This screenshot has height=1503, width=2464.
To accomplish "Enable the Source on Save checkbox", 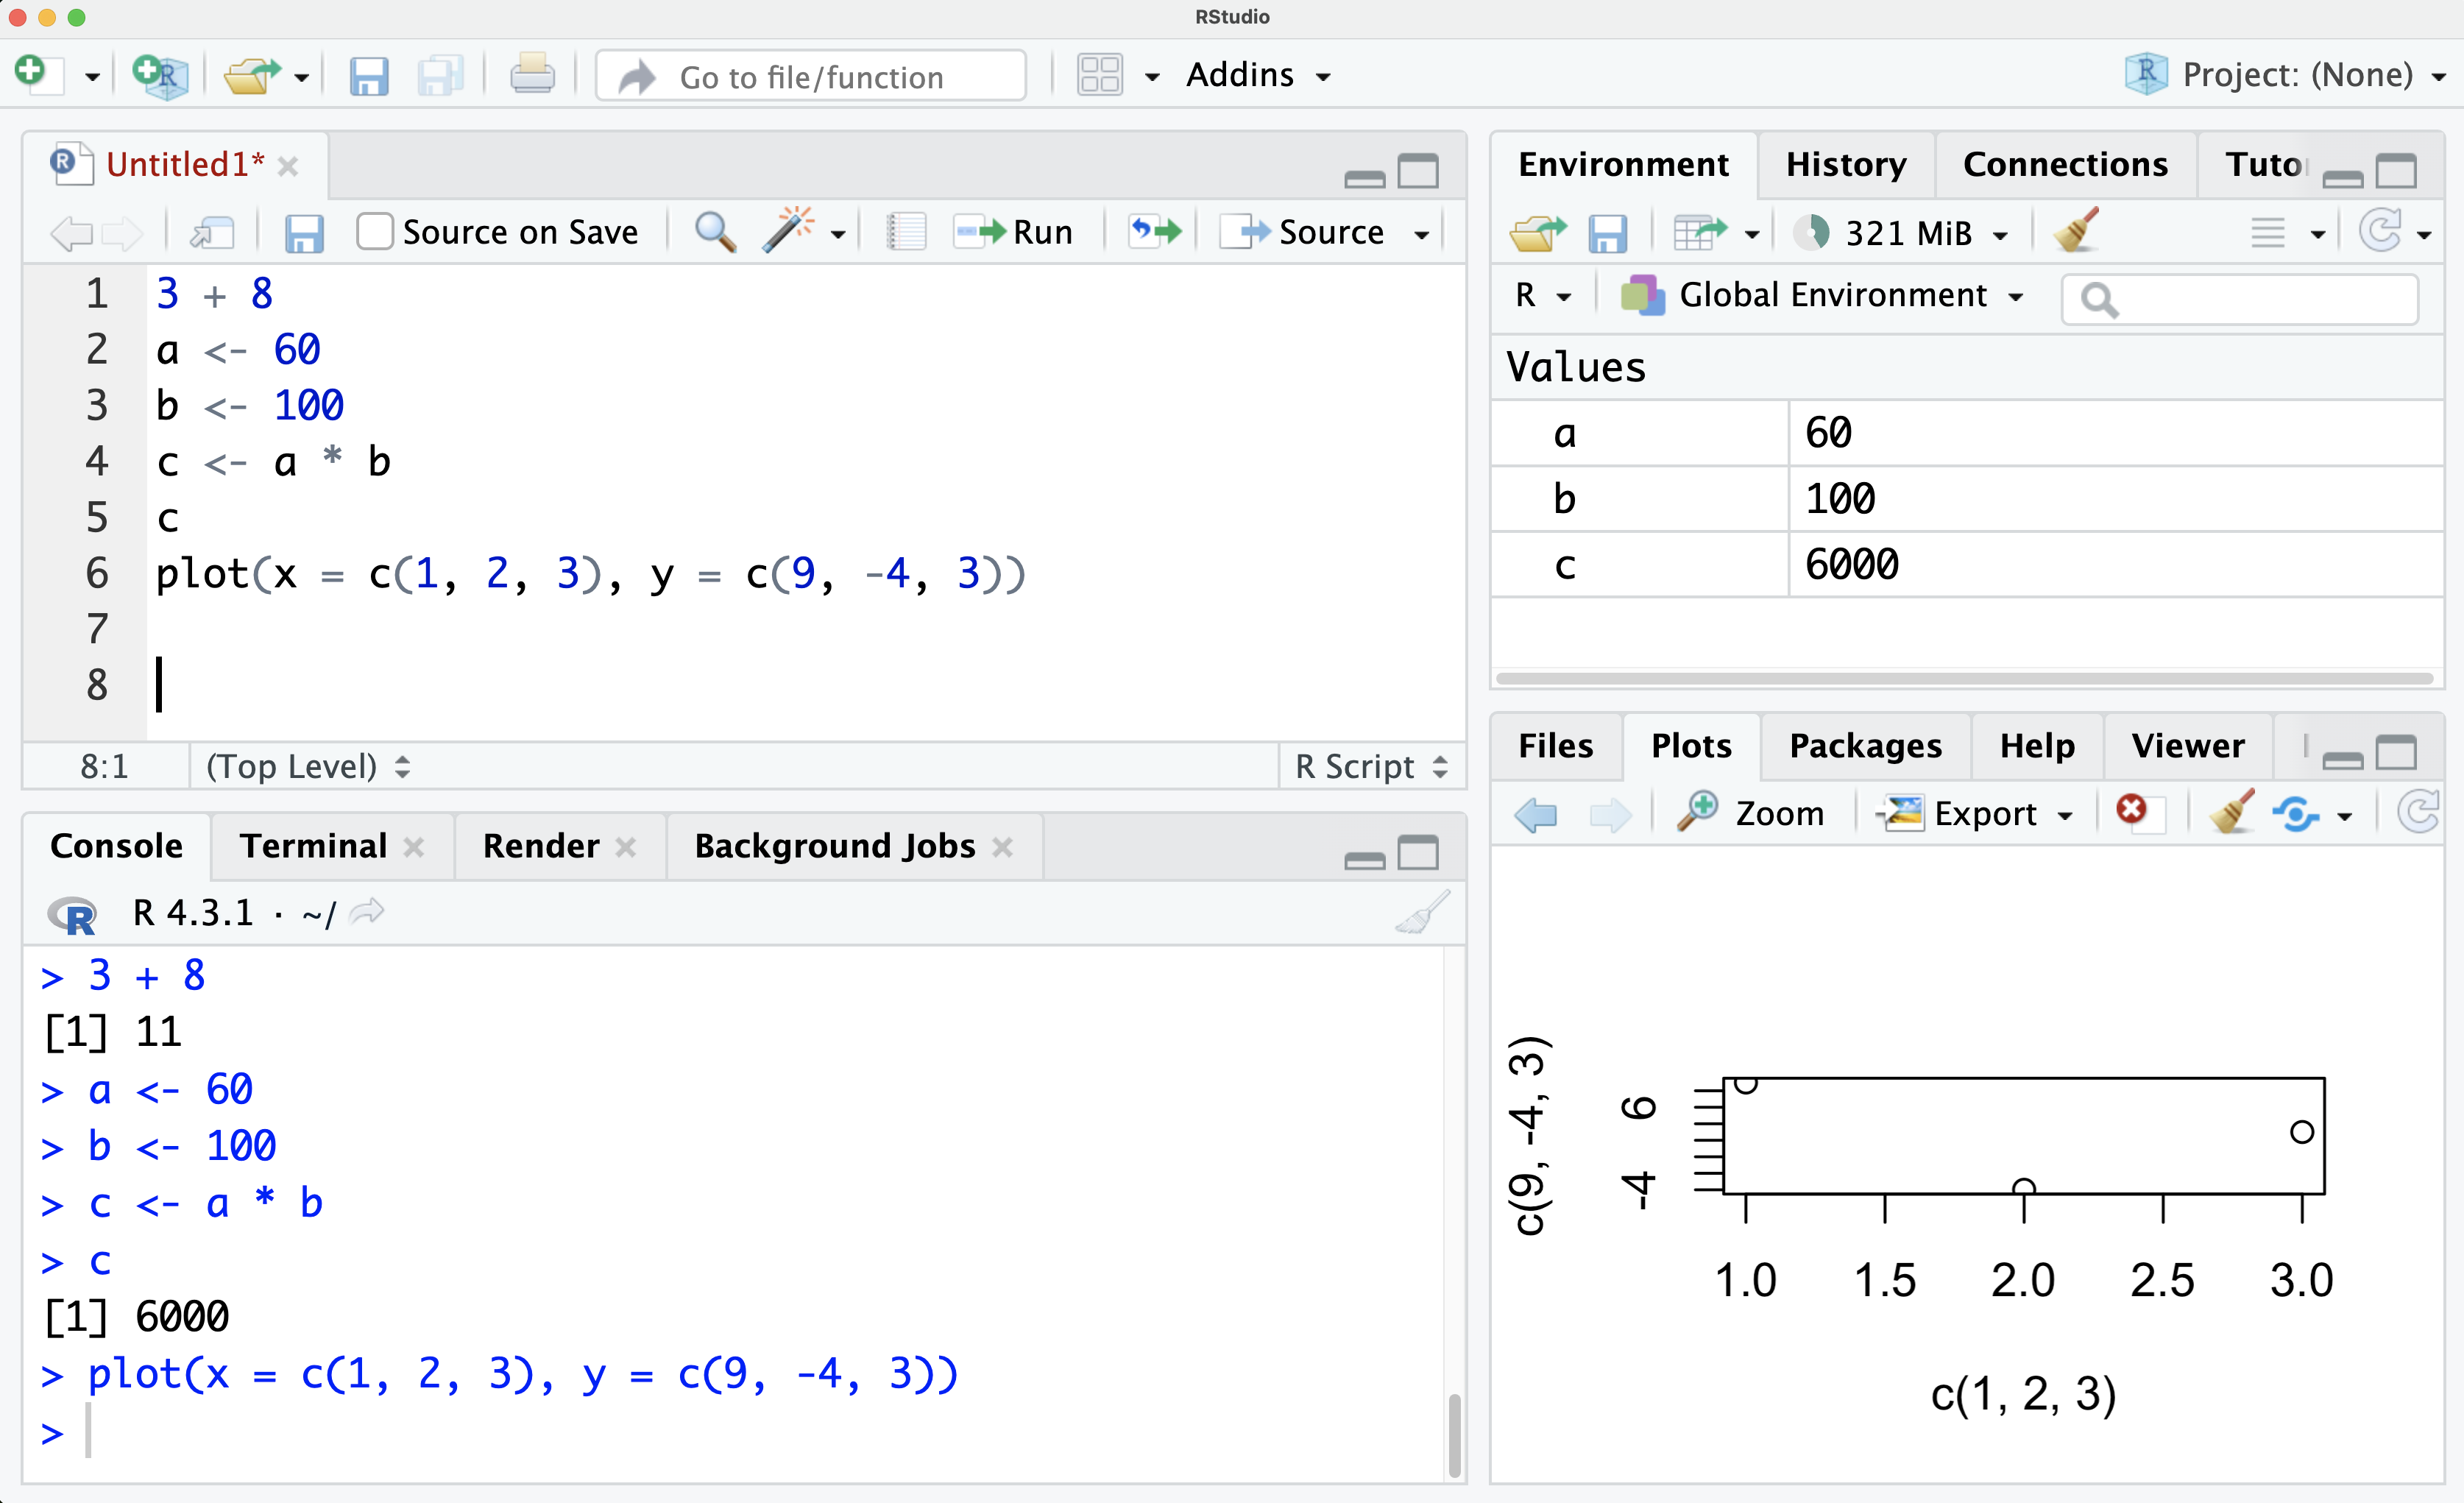I will 375,232.
